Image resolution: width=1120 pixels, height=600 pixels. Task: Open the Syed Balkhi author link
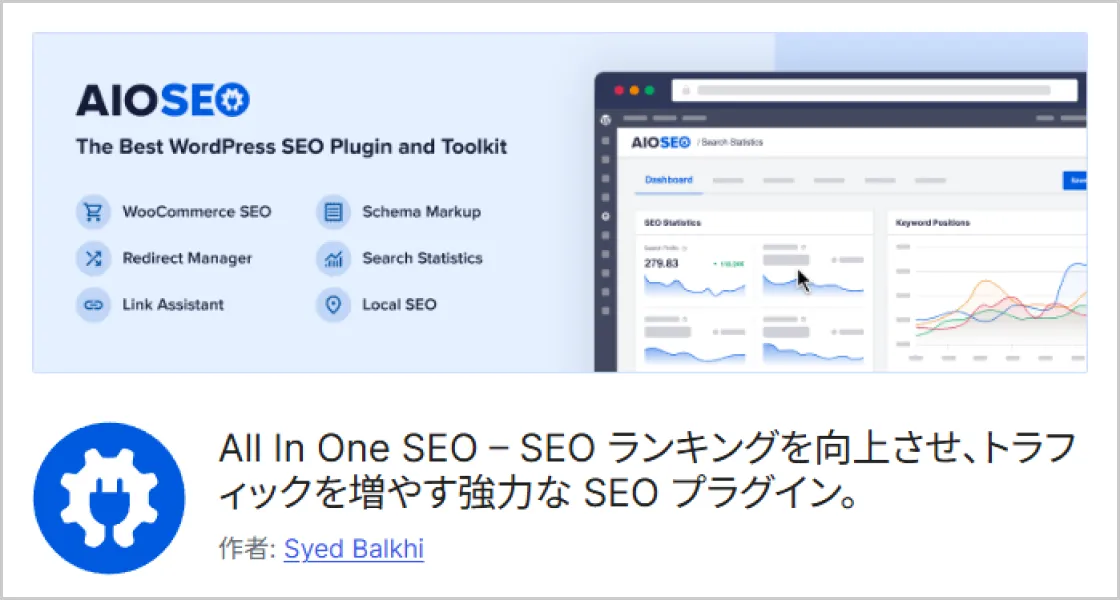point(354,548)
